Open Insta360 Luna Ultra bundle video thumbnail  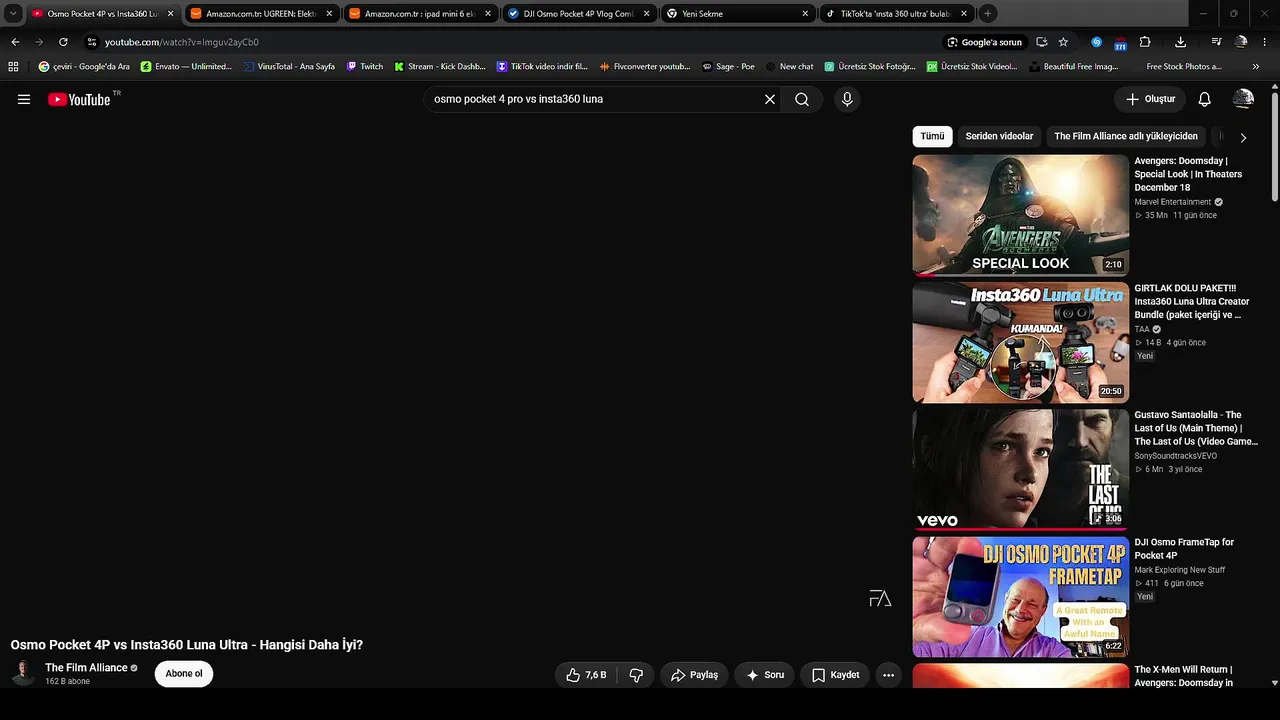click(1020, 342)
